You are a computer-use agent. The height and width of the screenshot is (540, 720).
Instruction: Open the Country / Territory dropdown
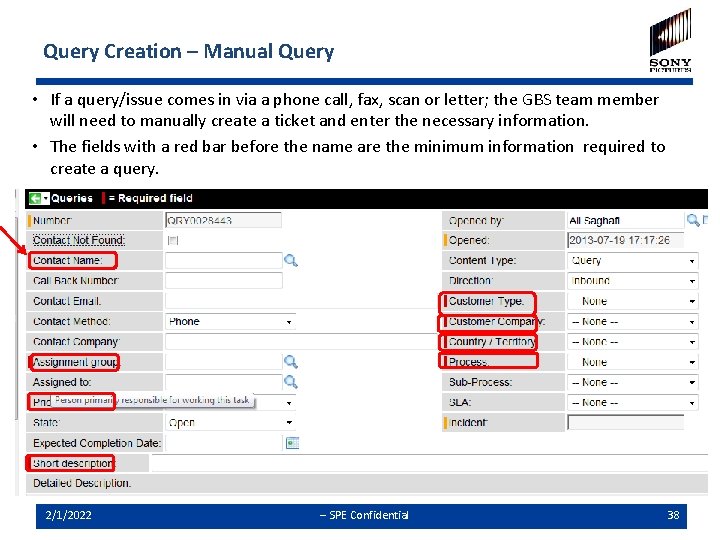click(x=633, y=342)
